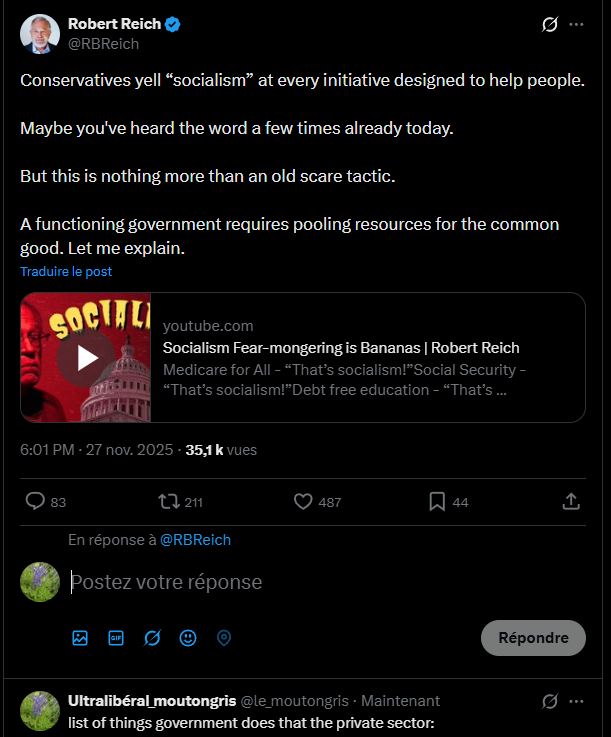Click the Grok icon on Robert Reich's post
The height and width of the screenshot is (737, 611).
pyautogui.click(x=549, y=25)
